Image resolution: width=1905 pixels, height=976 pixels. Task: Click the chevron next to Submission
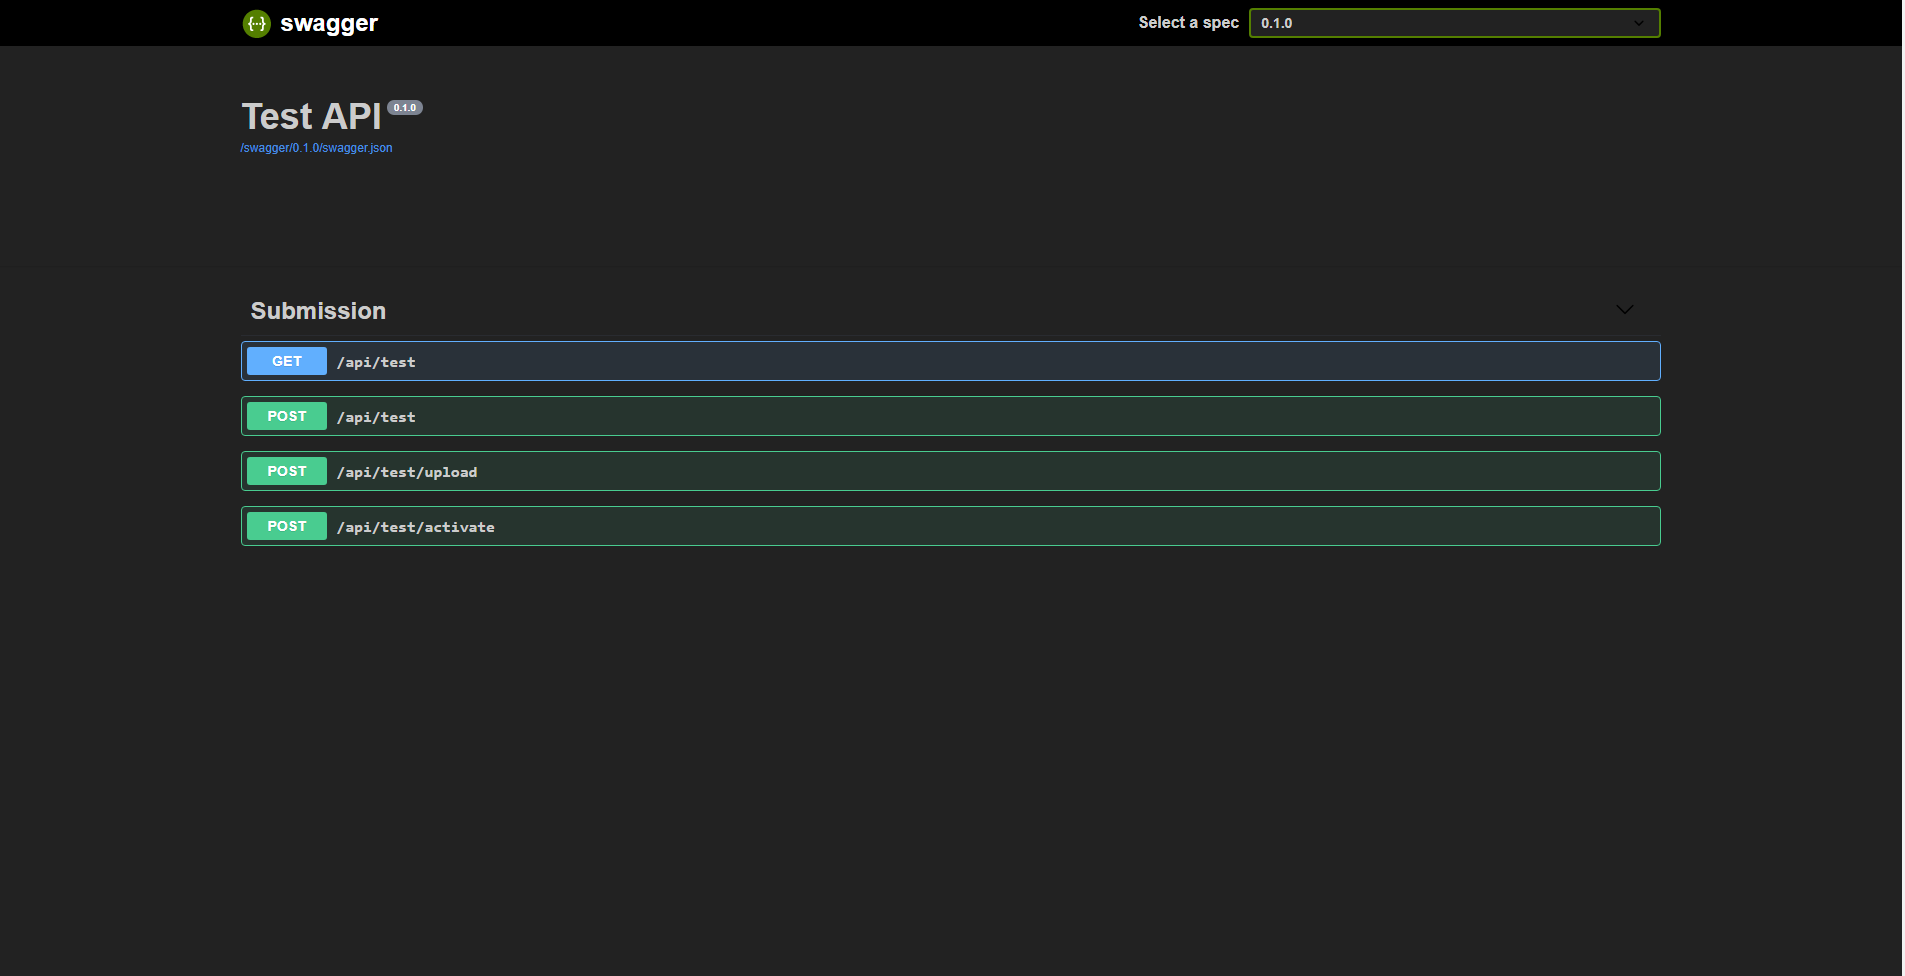pos(1624,310)
